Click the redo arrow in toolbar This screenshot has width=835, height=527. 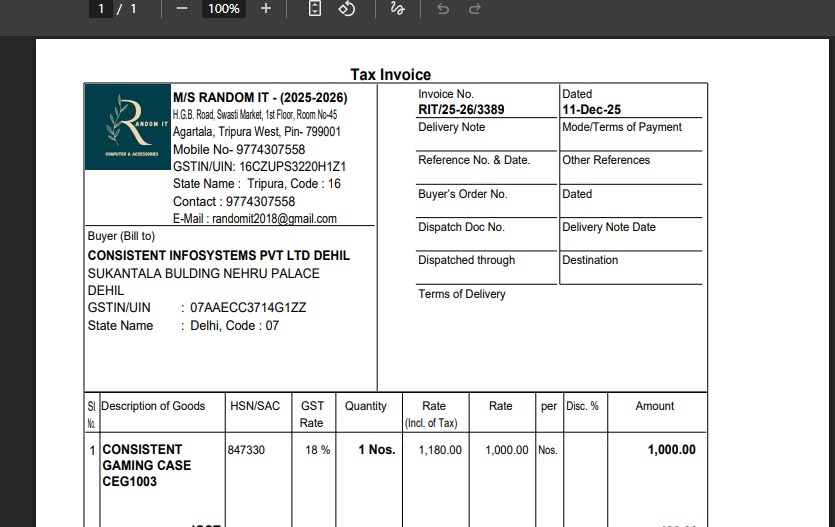coord(475,9)
